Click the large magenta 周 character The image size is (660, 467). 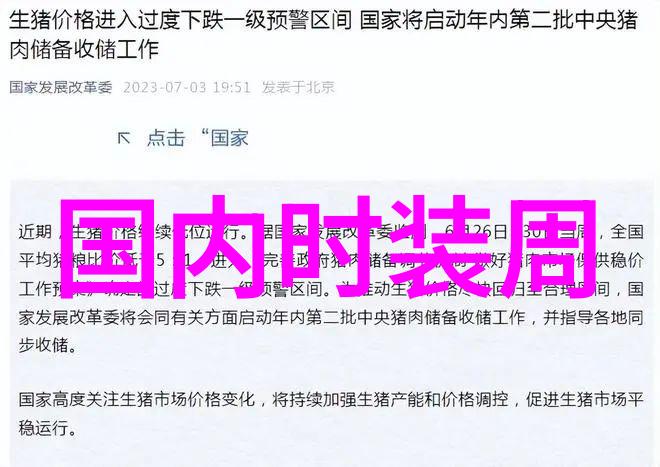(x=547, y=248)
